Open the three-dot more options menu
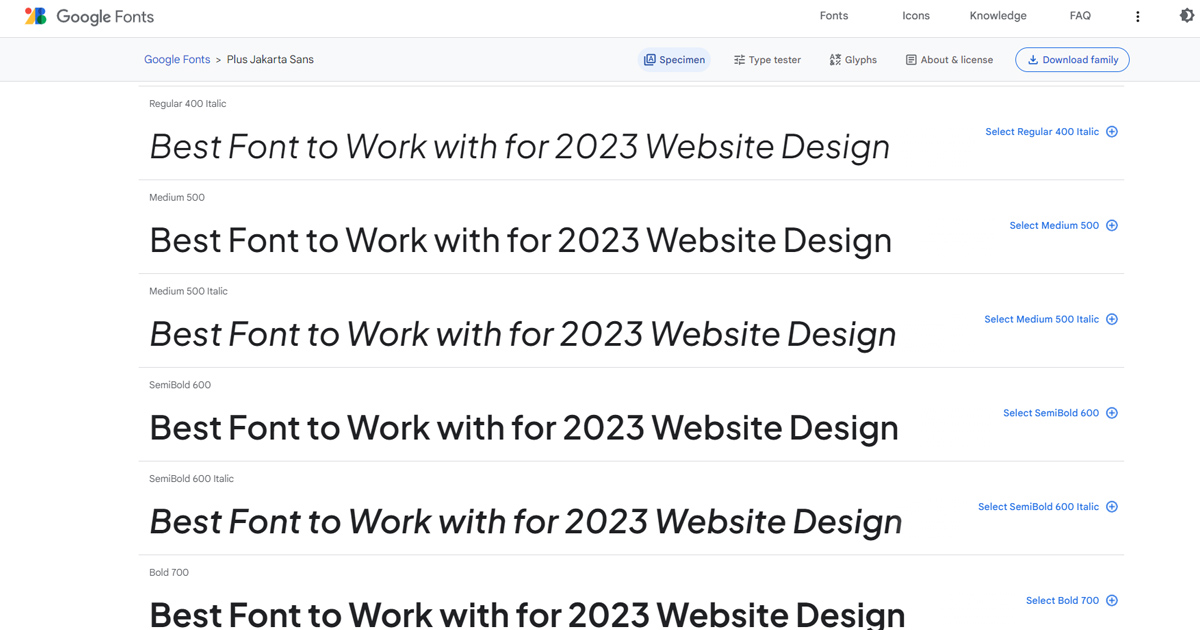This screenshot has width=1200, height=630. point(1137,16)
